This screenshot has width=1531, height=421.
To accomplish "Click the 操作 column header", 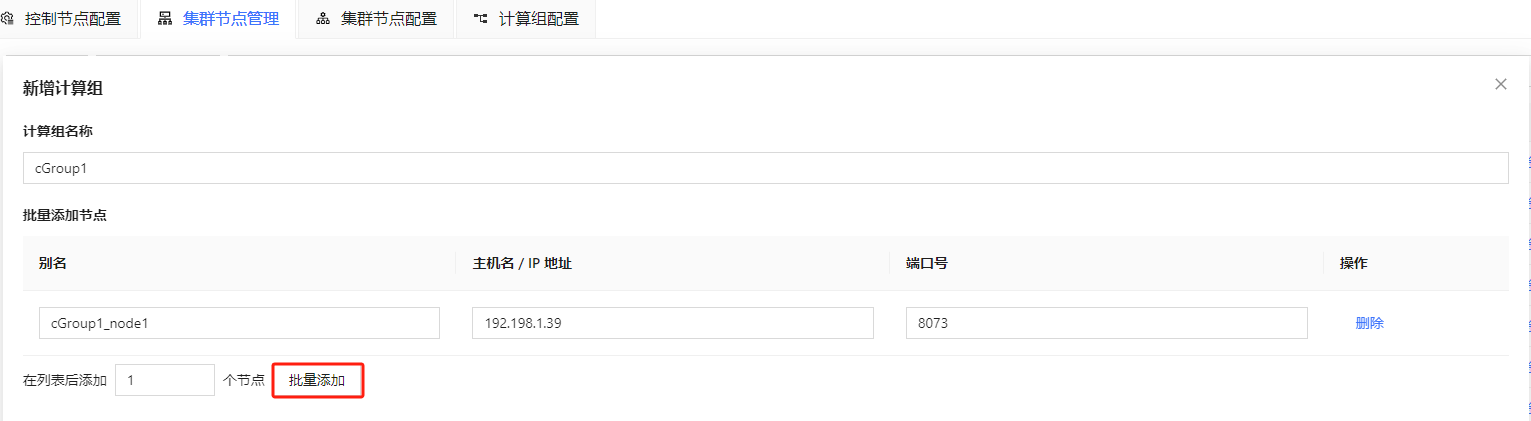I will coord(1353,263).
